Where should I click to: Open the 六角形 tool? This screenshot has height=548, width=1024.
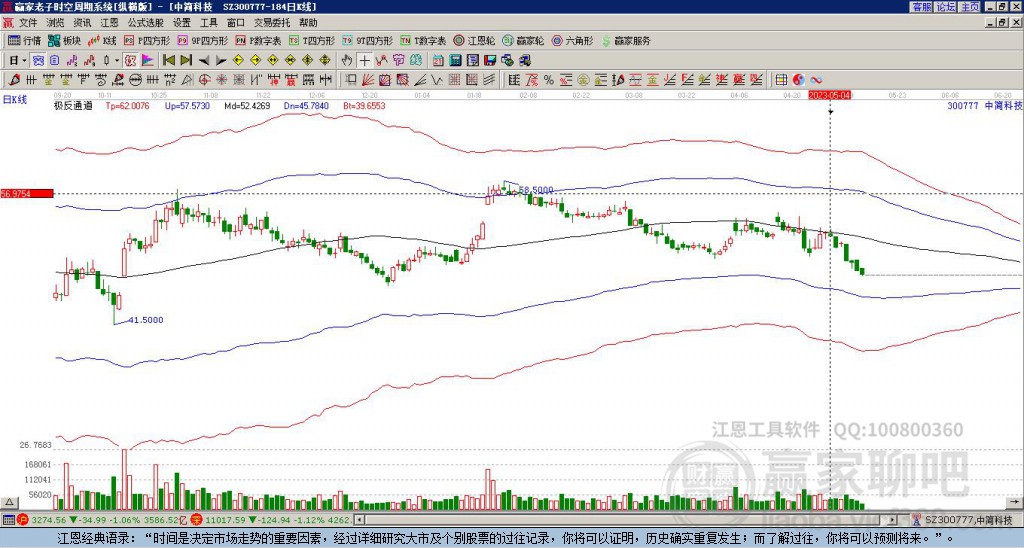[572, 40]
